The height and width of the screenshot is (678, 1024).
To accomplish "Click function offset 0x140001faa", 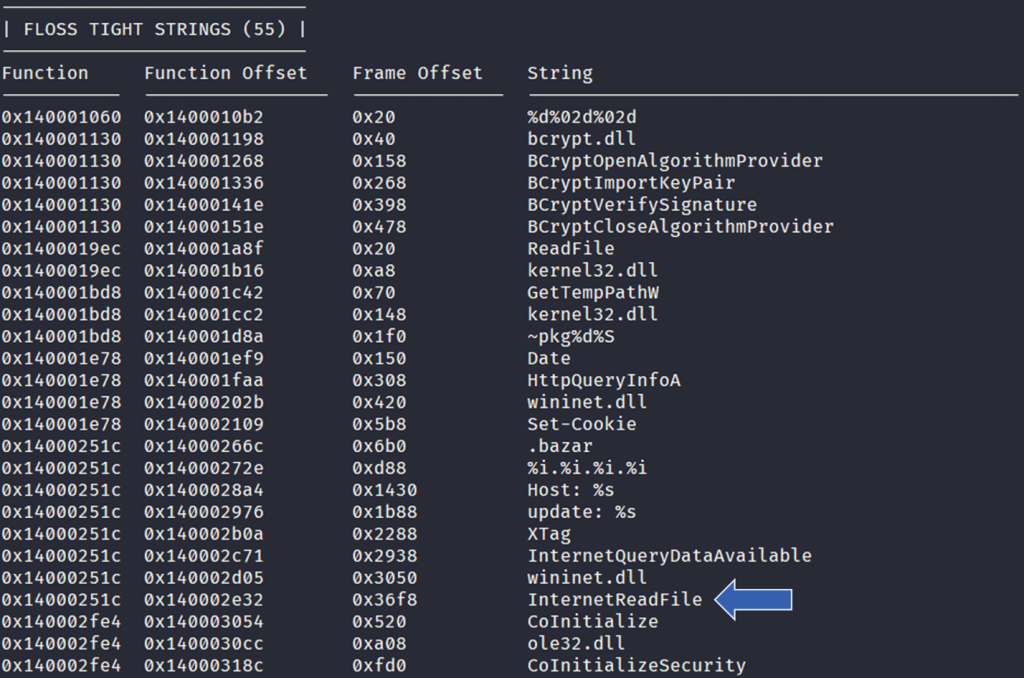I will [204, 380].
